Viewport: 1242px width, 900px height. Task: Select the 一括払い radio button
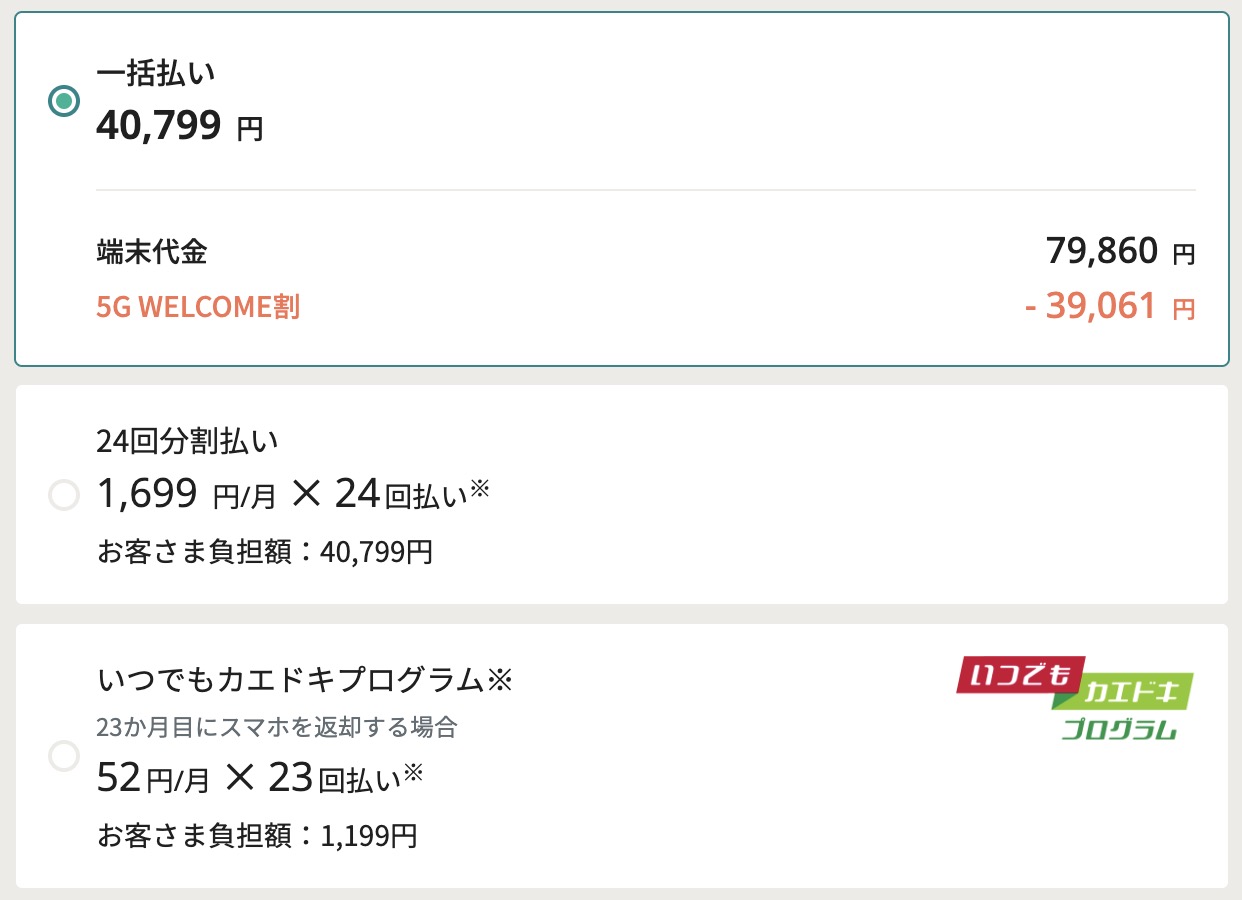tap(64, 101)
